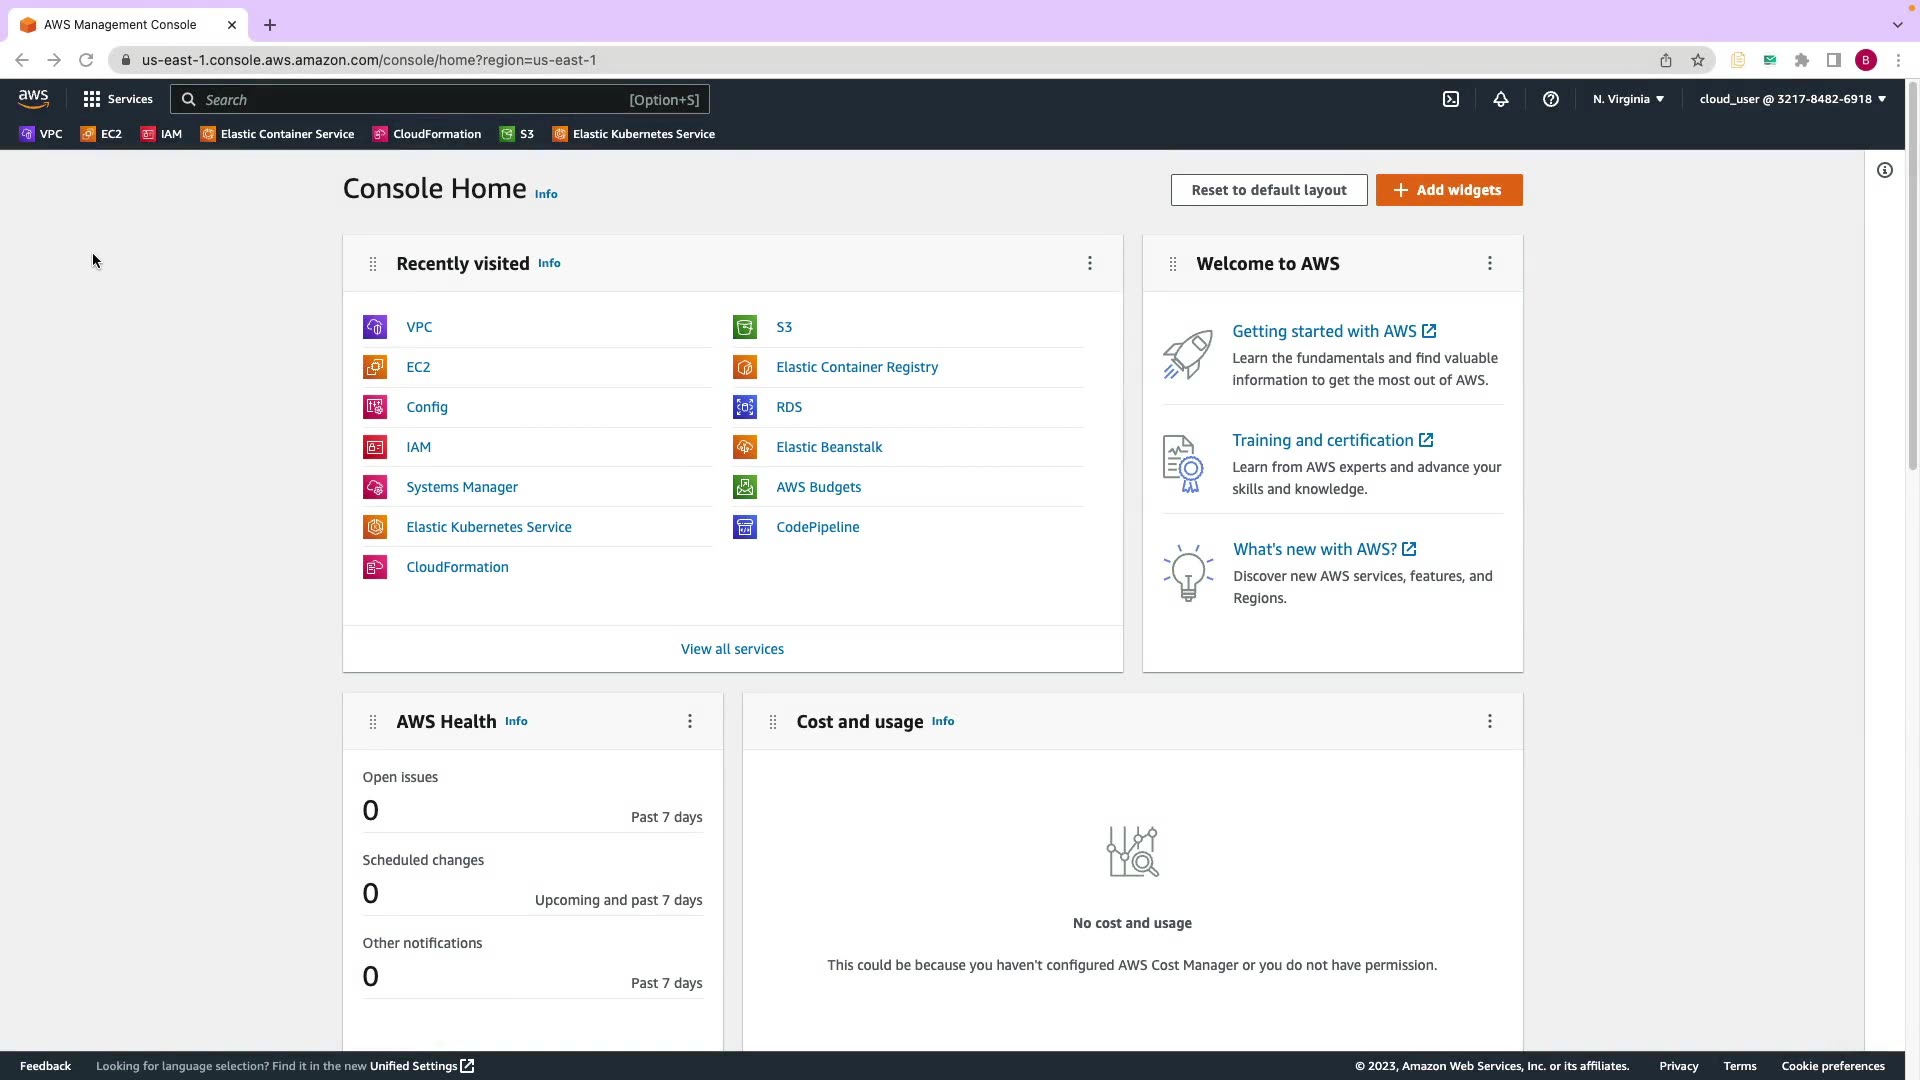Image resolution: width=1920 pixels, height=1080 pixels.
Task: Click the AWS logo home icon
Action: (33, 99)
